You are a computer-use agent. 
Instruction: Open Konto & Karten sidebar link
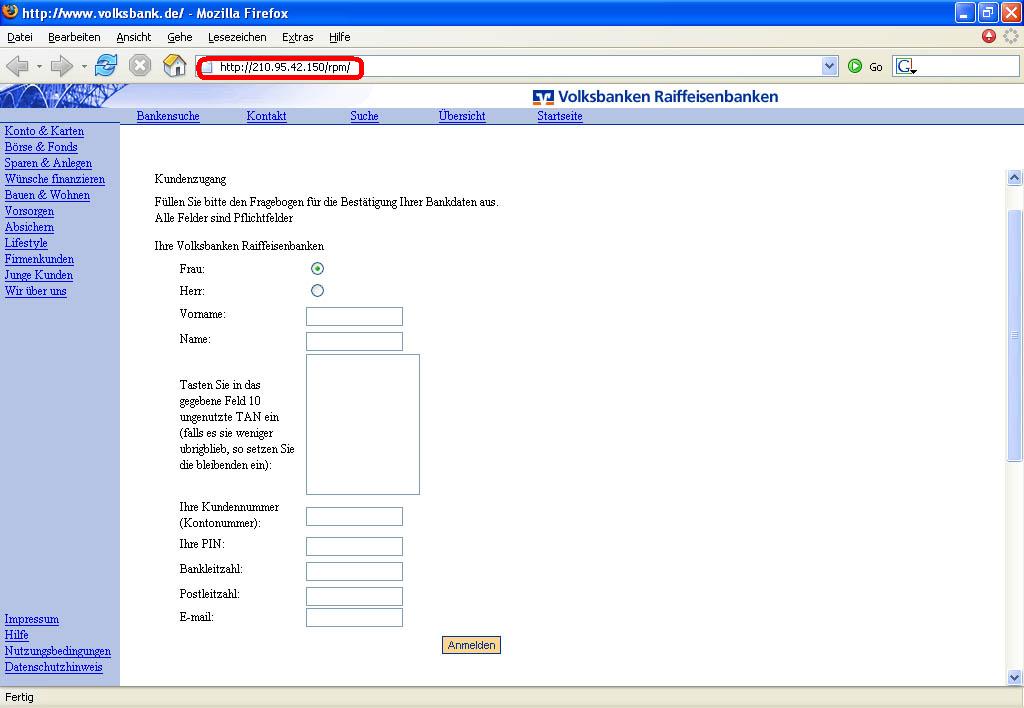point(44,131)
